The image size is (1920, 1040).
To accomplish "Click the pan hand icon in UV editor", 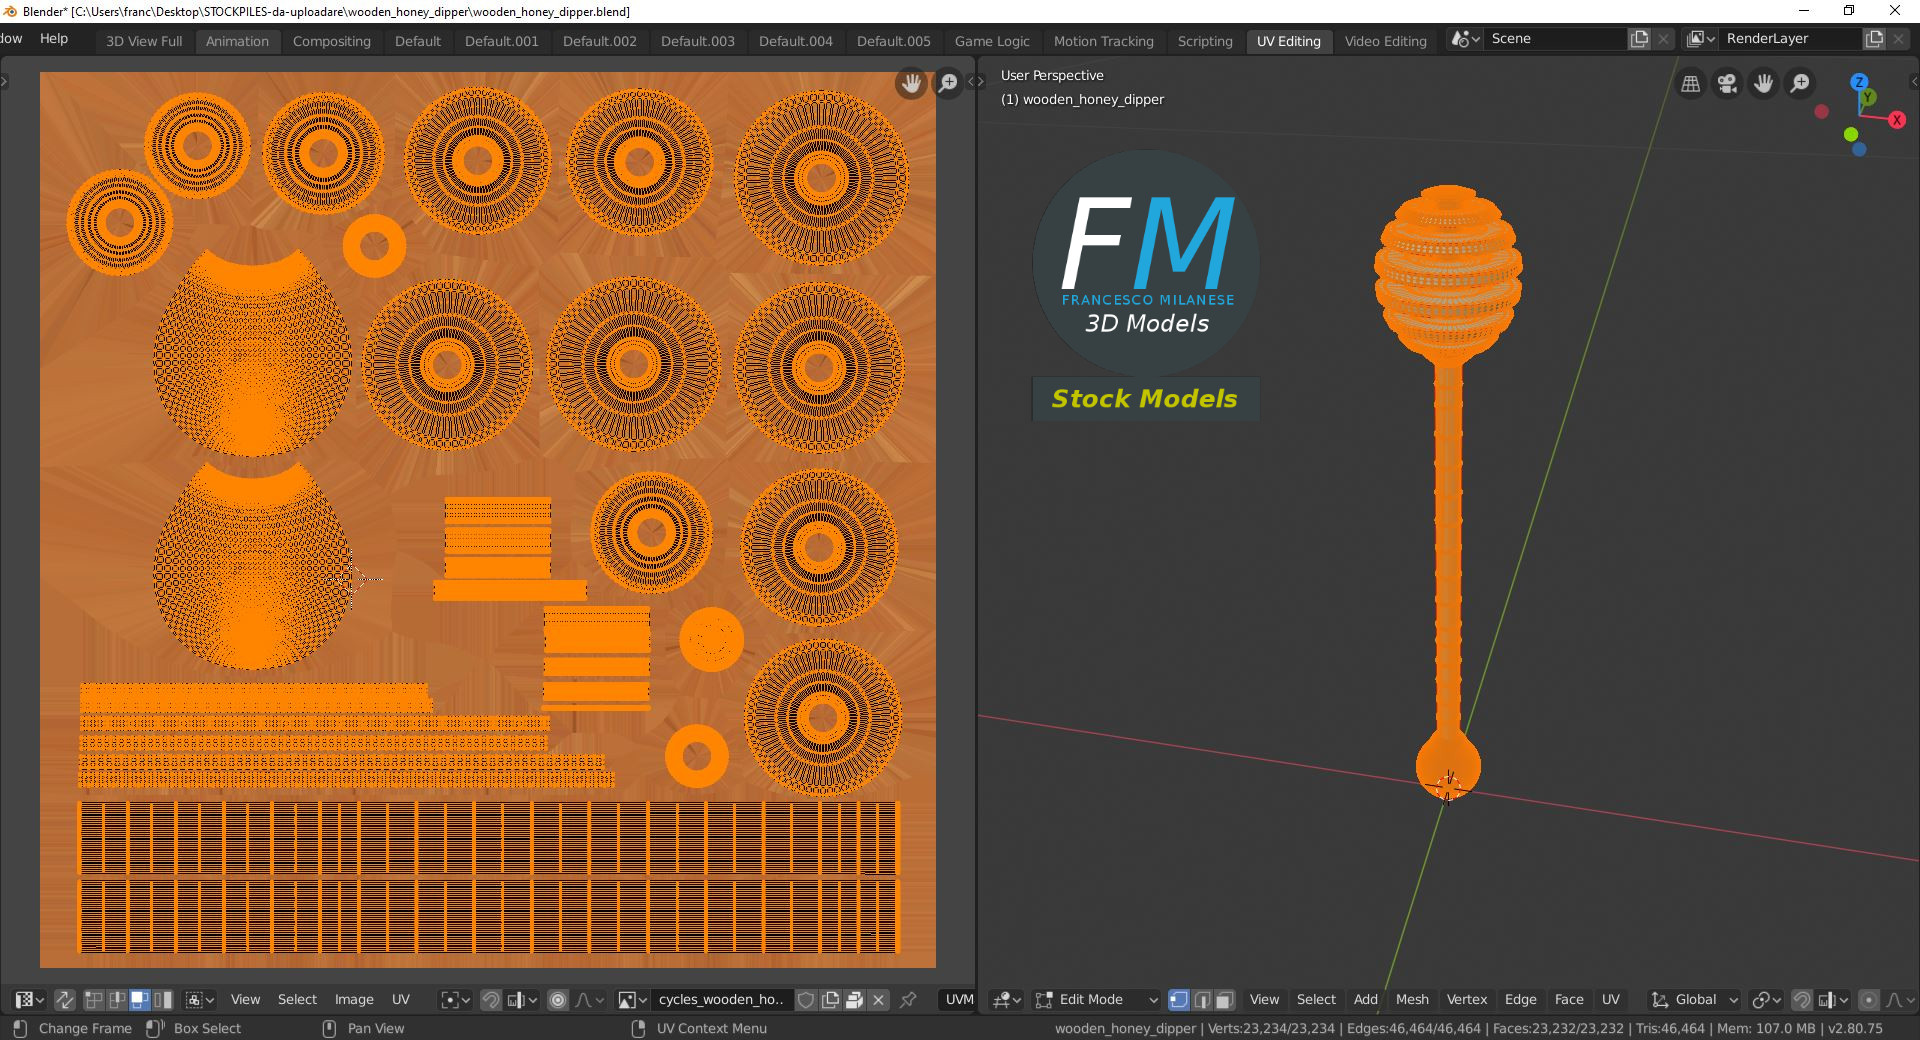I will [x=911, y=83].
